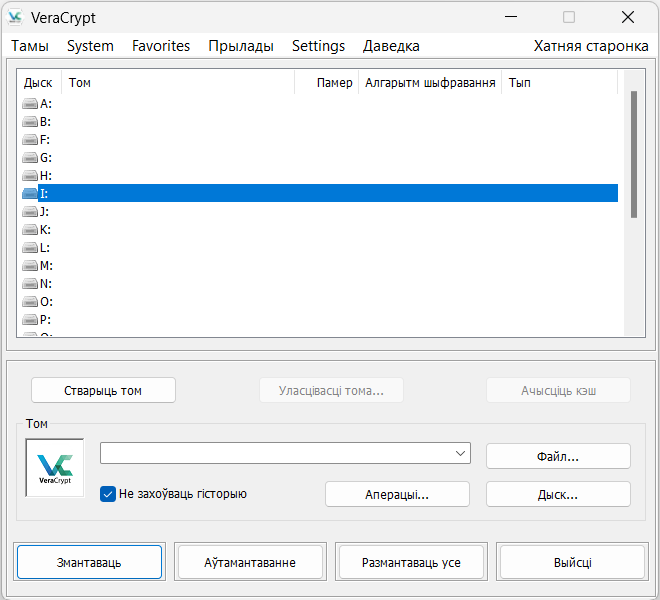Select the A: drive letter text
Image resolution: width=660 pixels, height=600 pixels.
tap(46, 104)
